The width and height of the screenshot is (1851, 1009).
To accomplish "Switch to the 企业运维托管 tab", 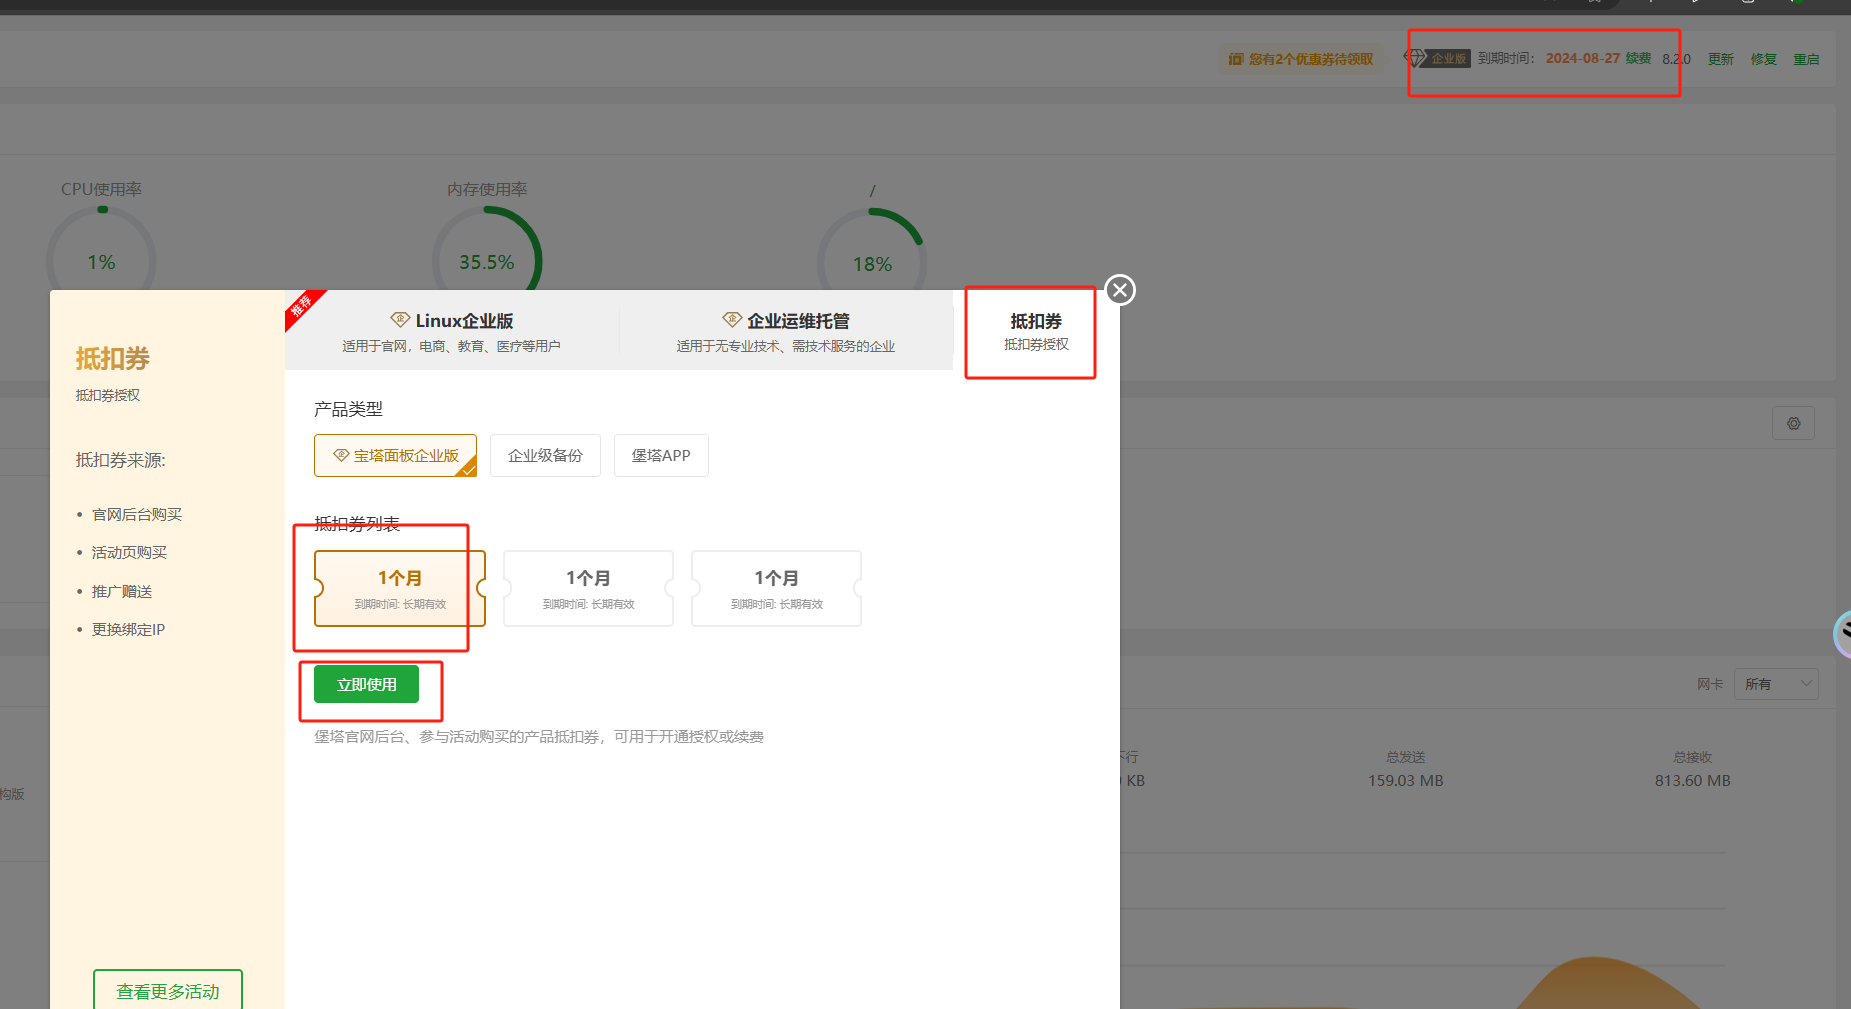I will 786,330.
